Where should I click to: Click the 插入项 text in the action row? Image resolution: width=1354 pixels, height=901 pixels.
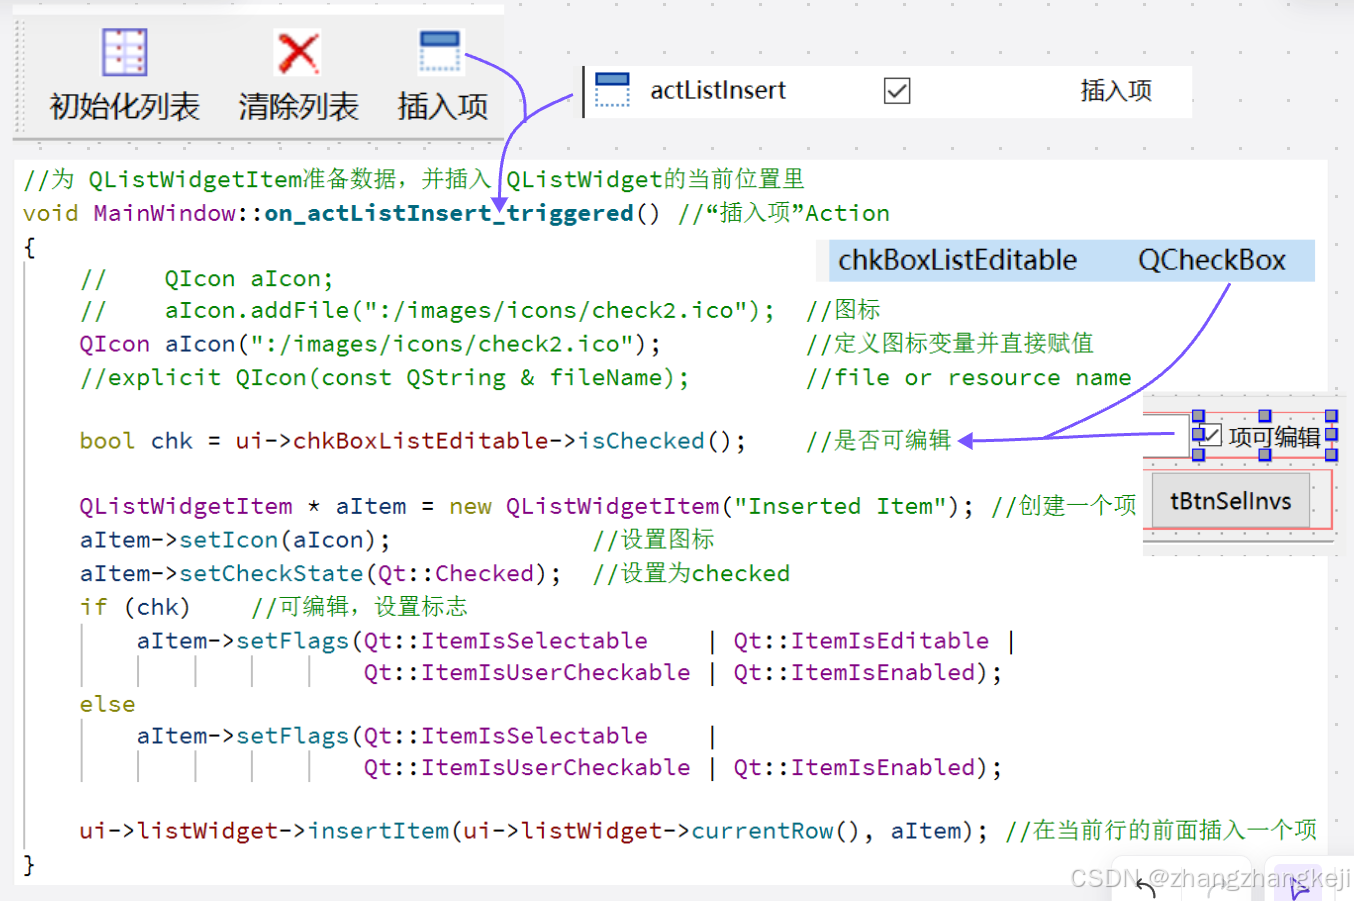(1116, 91)
